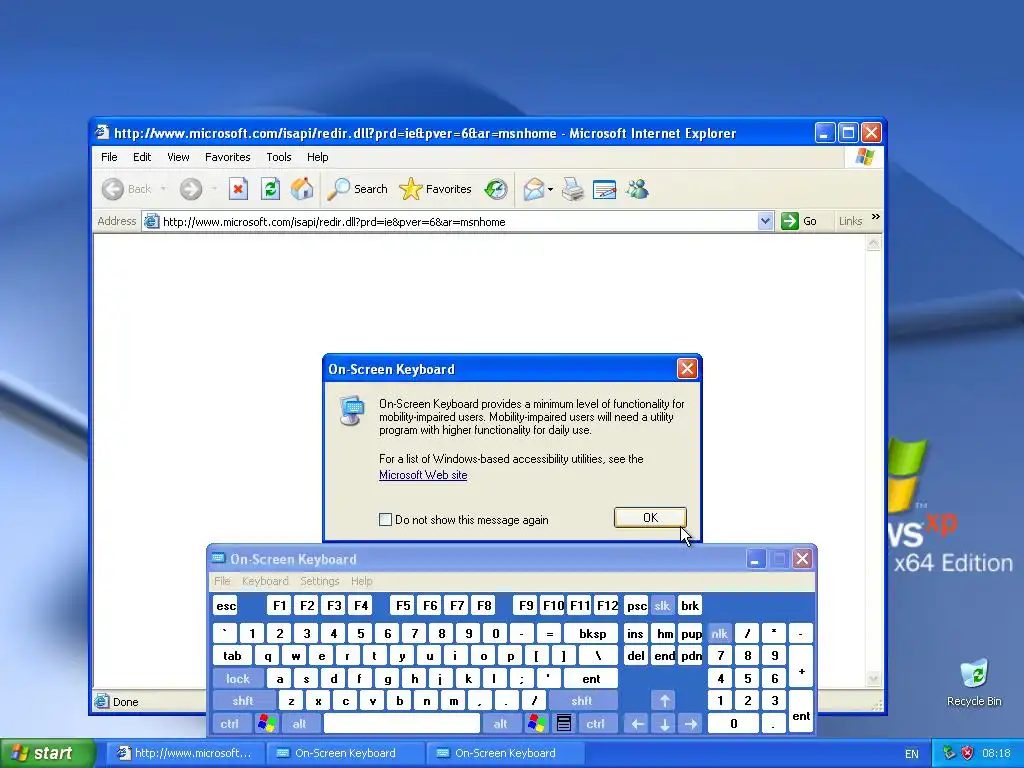Viewport: 1024px width, 768px height.
Task: Open the Home page icon in Internet Explorer
Action: 302,189
